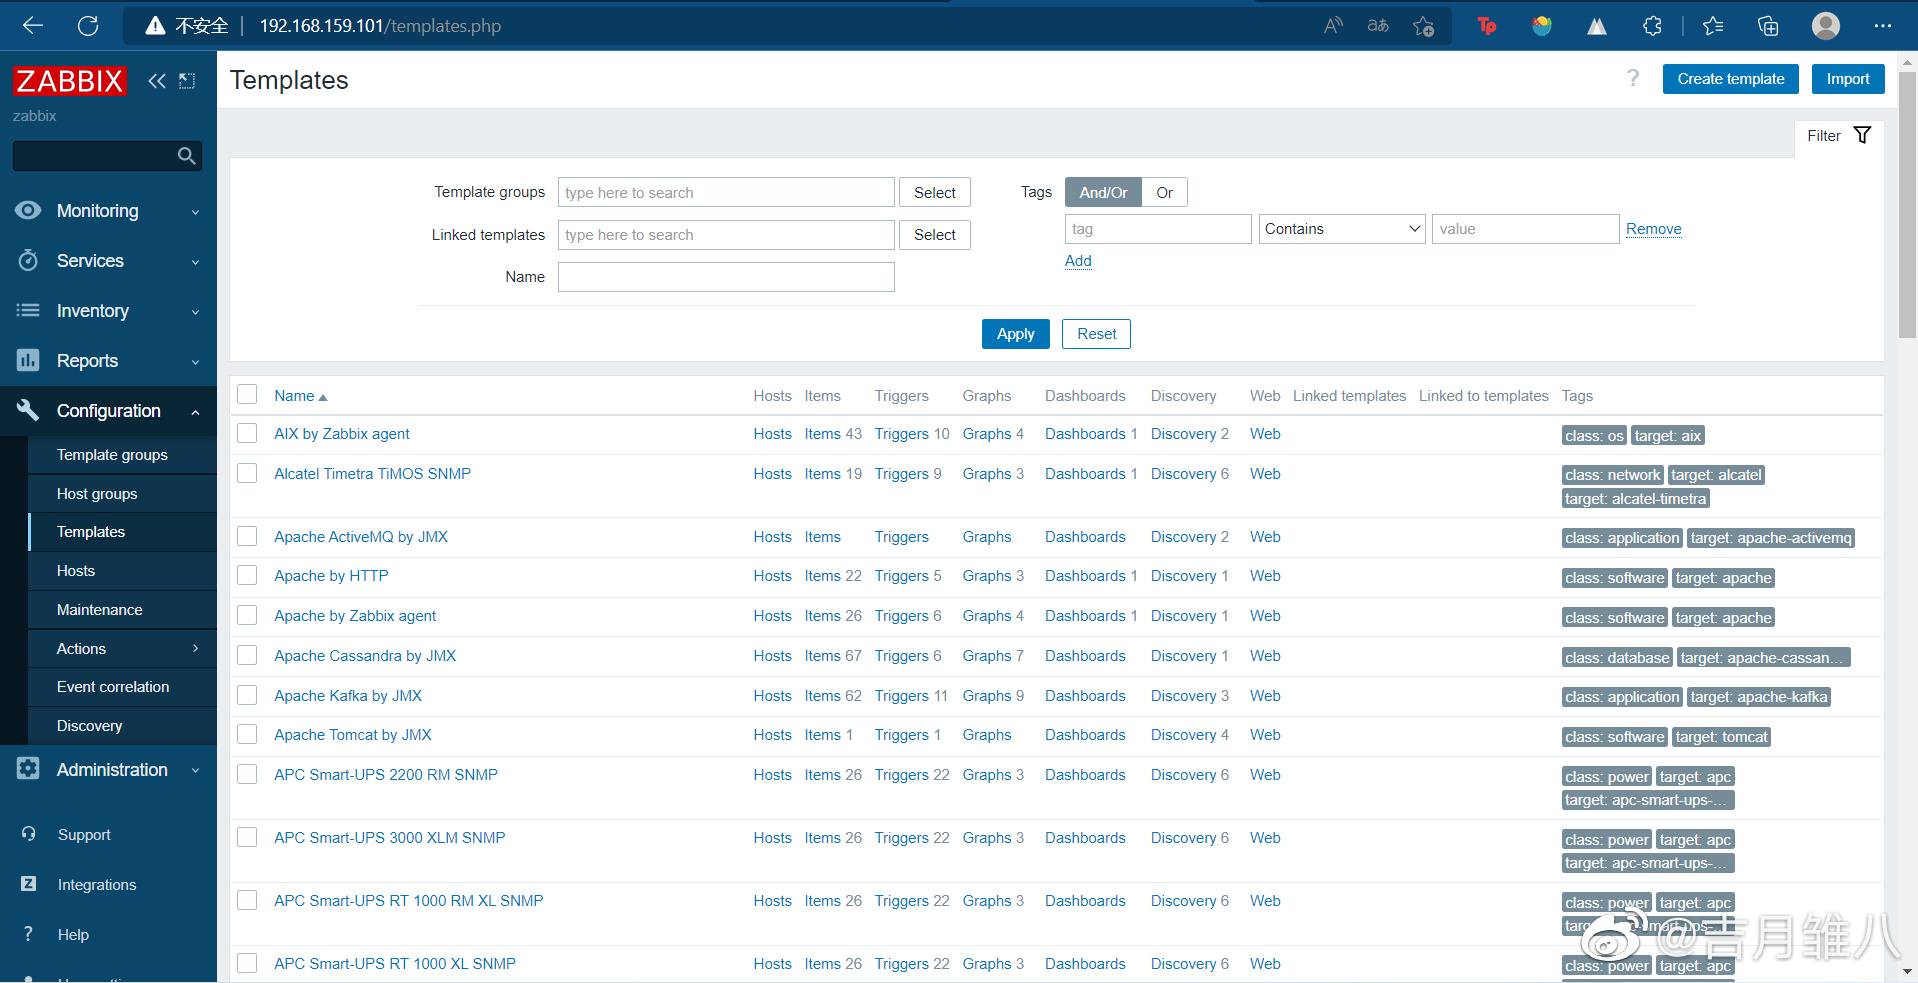1918x983 pixels.
Task: Open the Contains tag operator dropdown
Action: [x=1342, y=229]
